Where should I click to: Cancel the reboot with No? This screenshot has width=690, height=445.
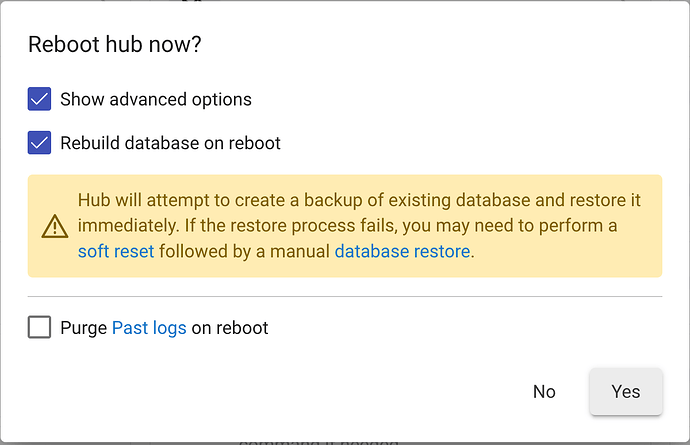coord(544,391)
